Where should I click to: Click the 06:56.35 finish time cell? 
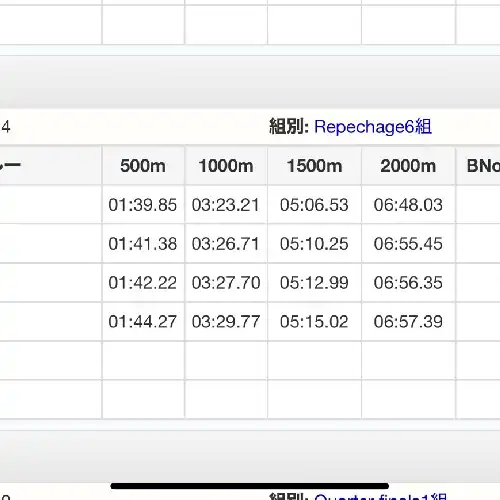[x=408, y=283]
